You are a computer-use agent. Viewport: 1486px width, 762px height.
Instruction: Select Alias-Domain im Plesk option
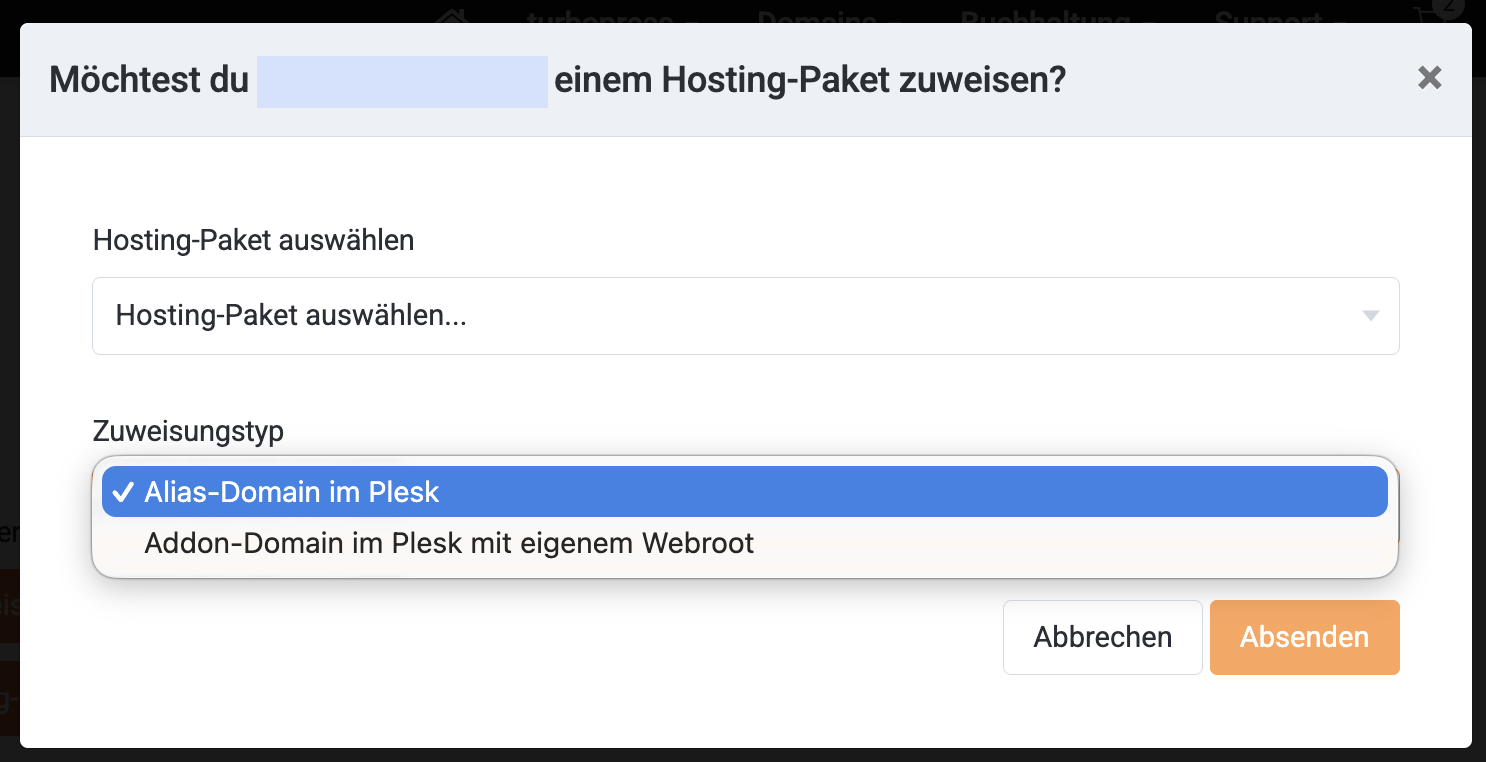coord(744,492)
